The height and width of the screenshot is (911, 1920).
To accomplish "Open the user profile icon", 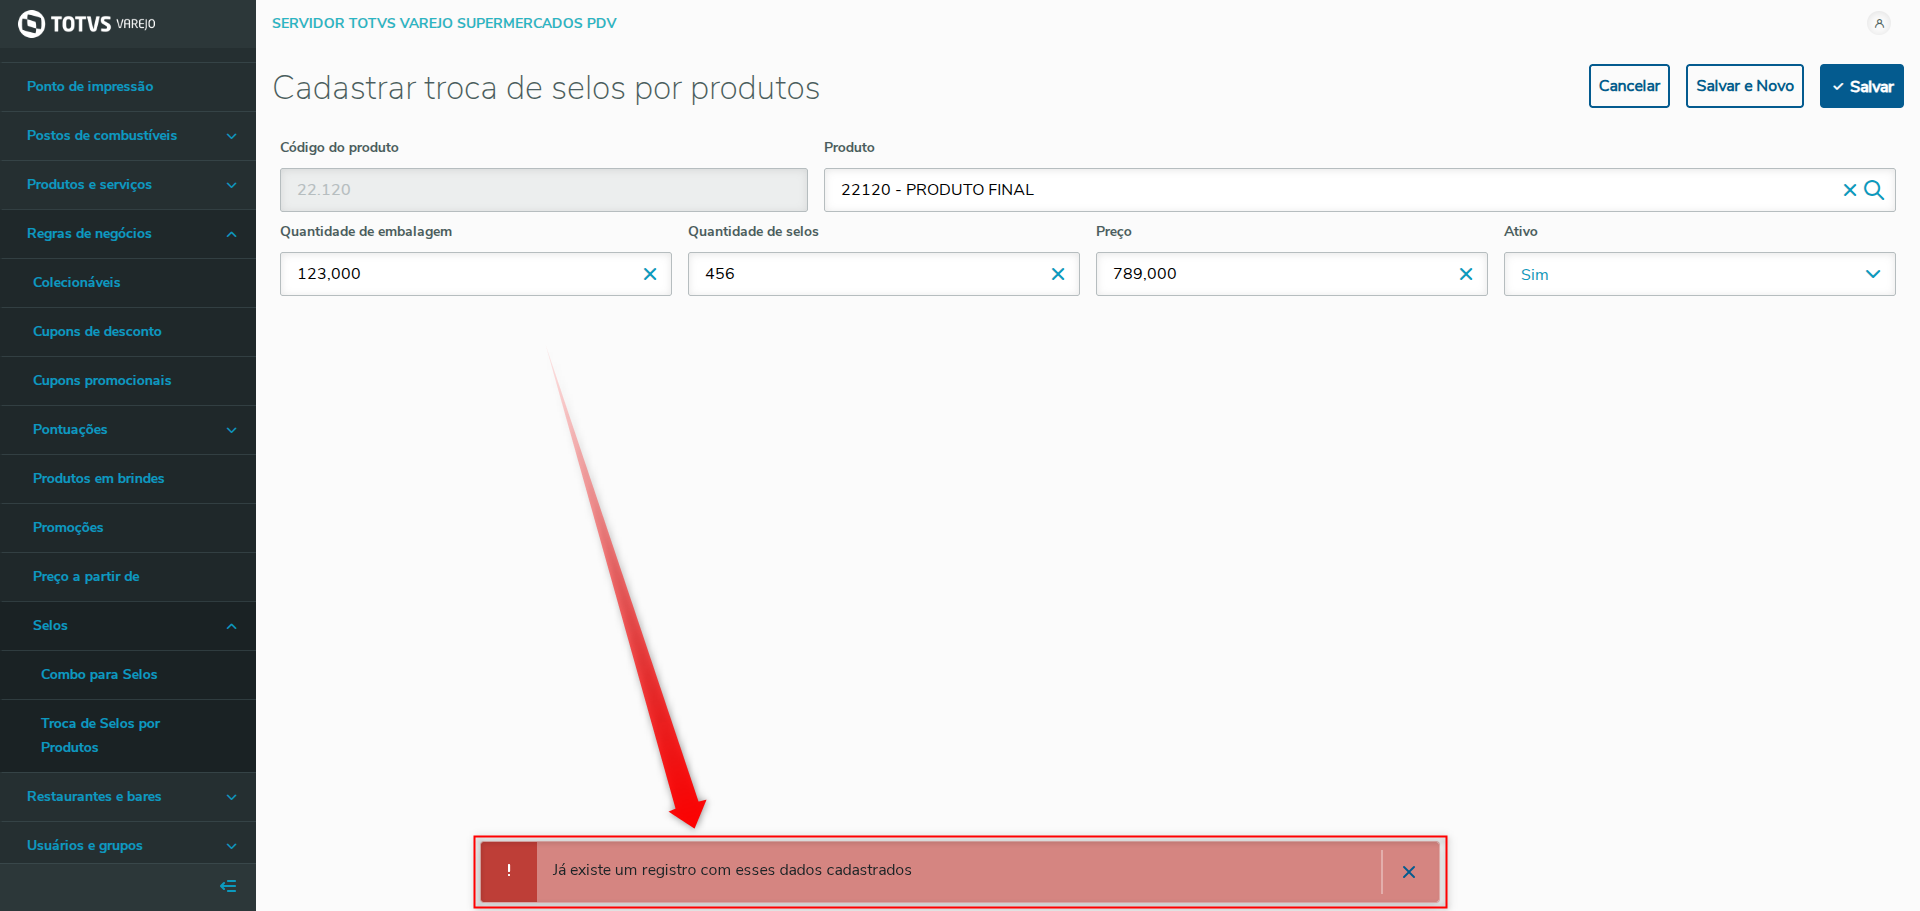I will pos(1879,23).
